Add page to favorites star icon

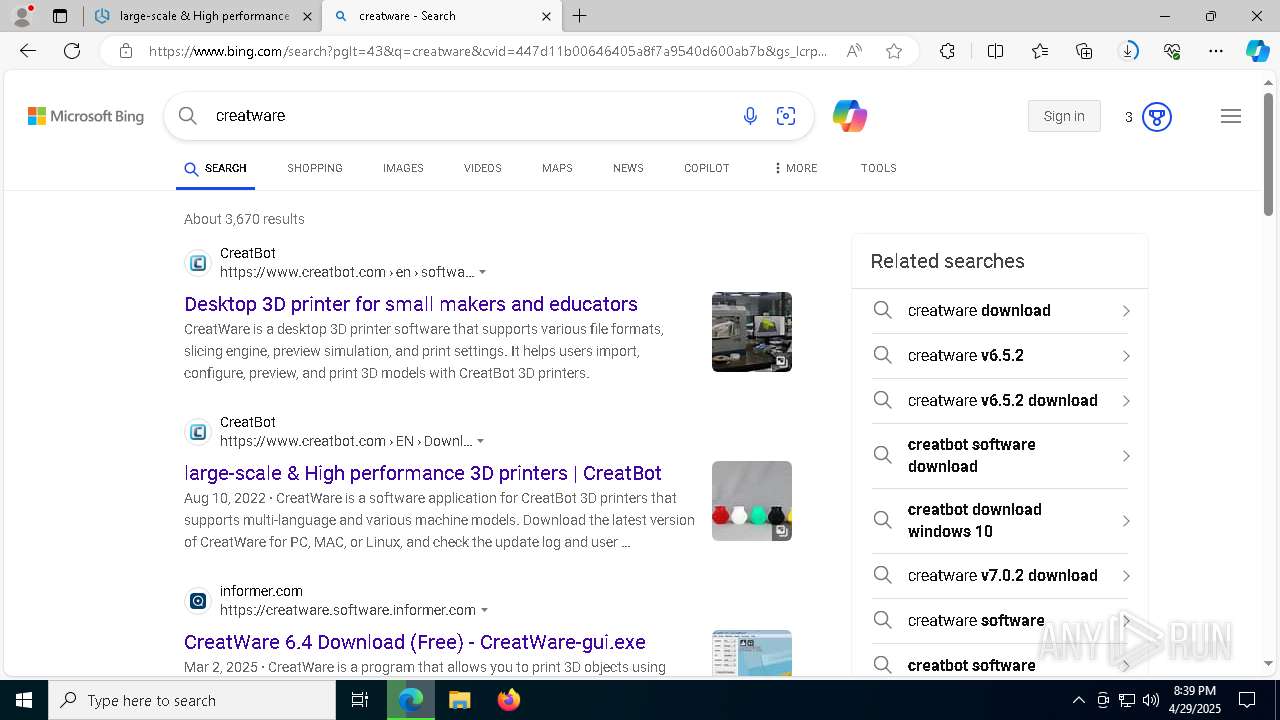894,51
